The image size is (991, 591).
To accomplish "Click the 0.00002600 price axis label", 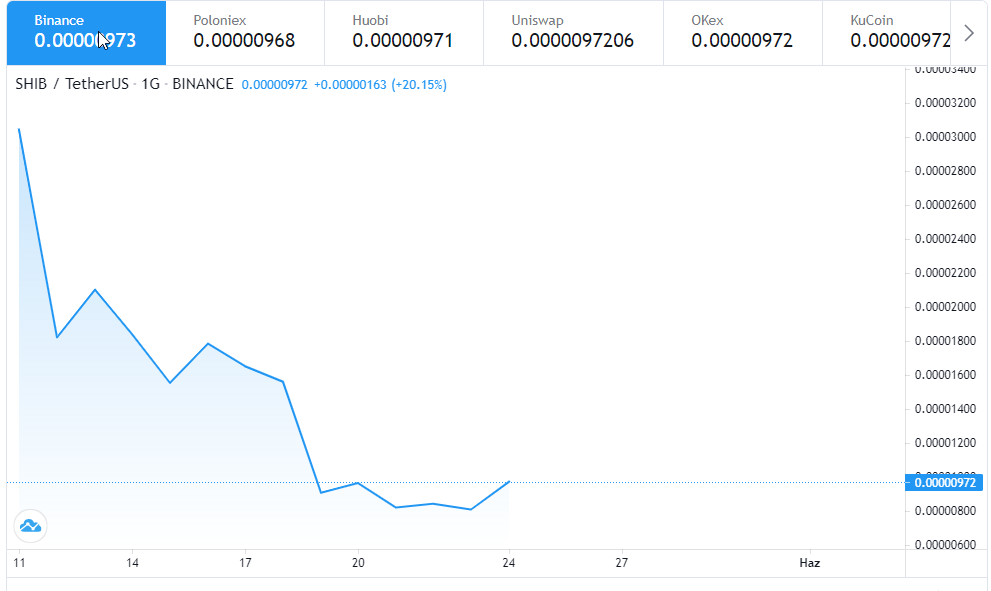I will (945, 205).
